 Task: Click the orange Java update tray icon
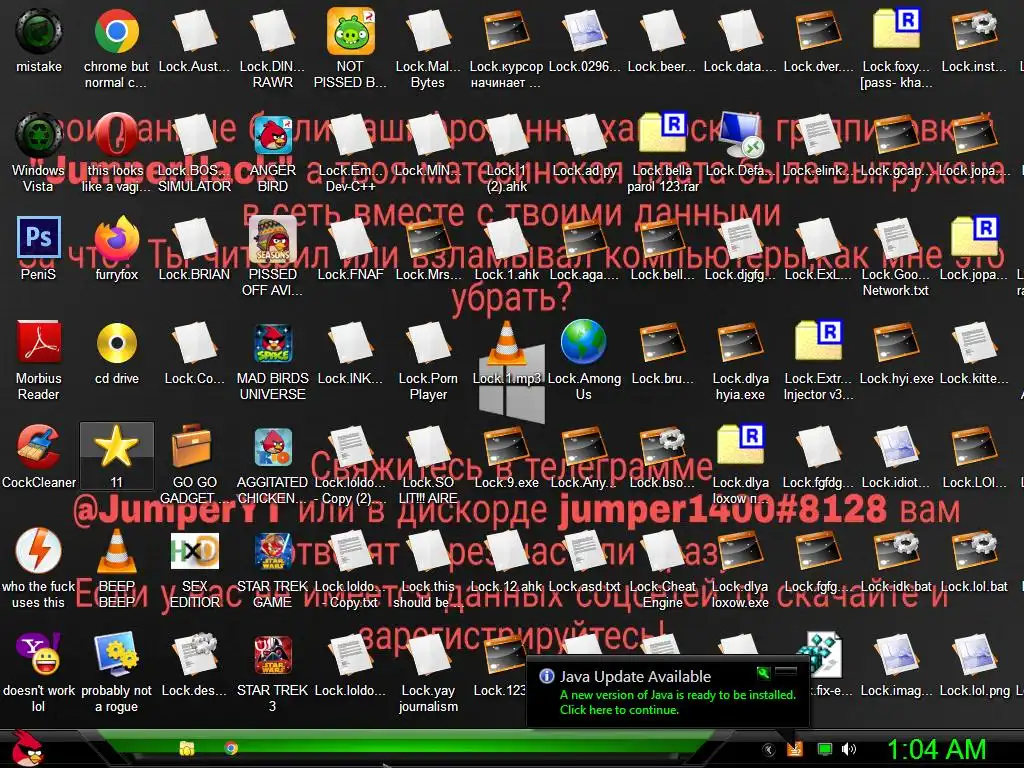[795, 749]
